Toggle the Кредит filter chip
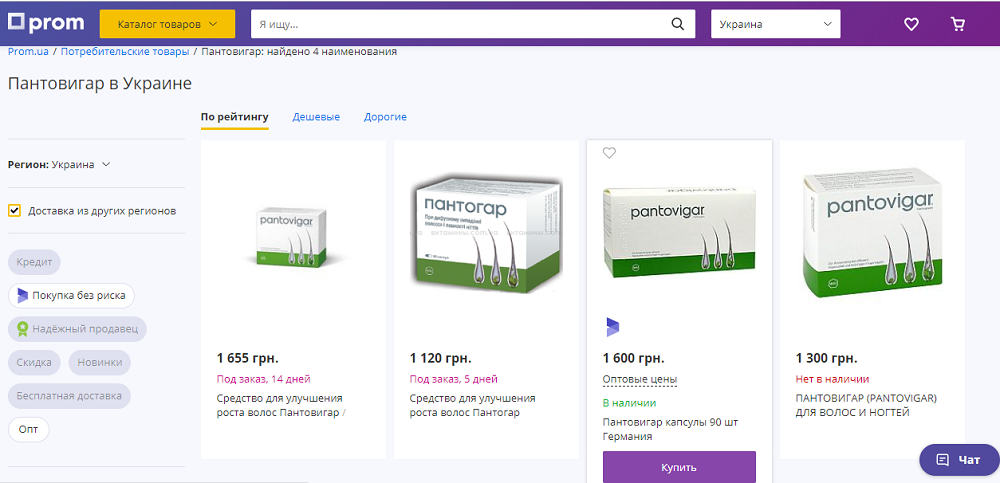1000x483 pixels. 34,262
